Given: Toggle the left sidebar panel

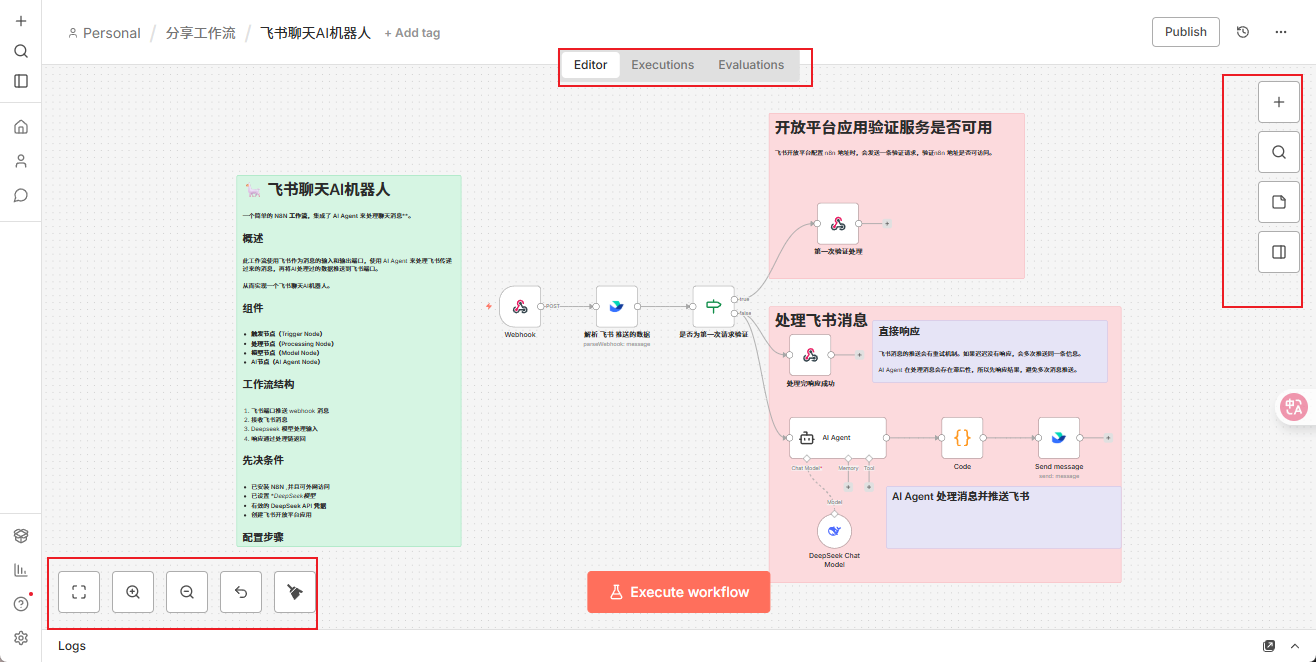Looking at the screenshot, I should [21, 81].
